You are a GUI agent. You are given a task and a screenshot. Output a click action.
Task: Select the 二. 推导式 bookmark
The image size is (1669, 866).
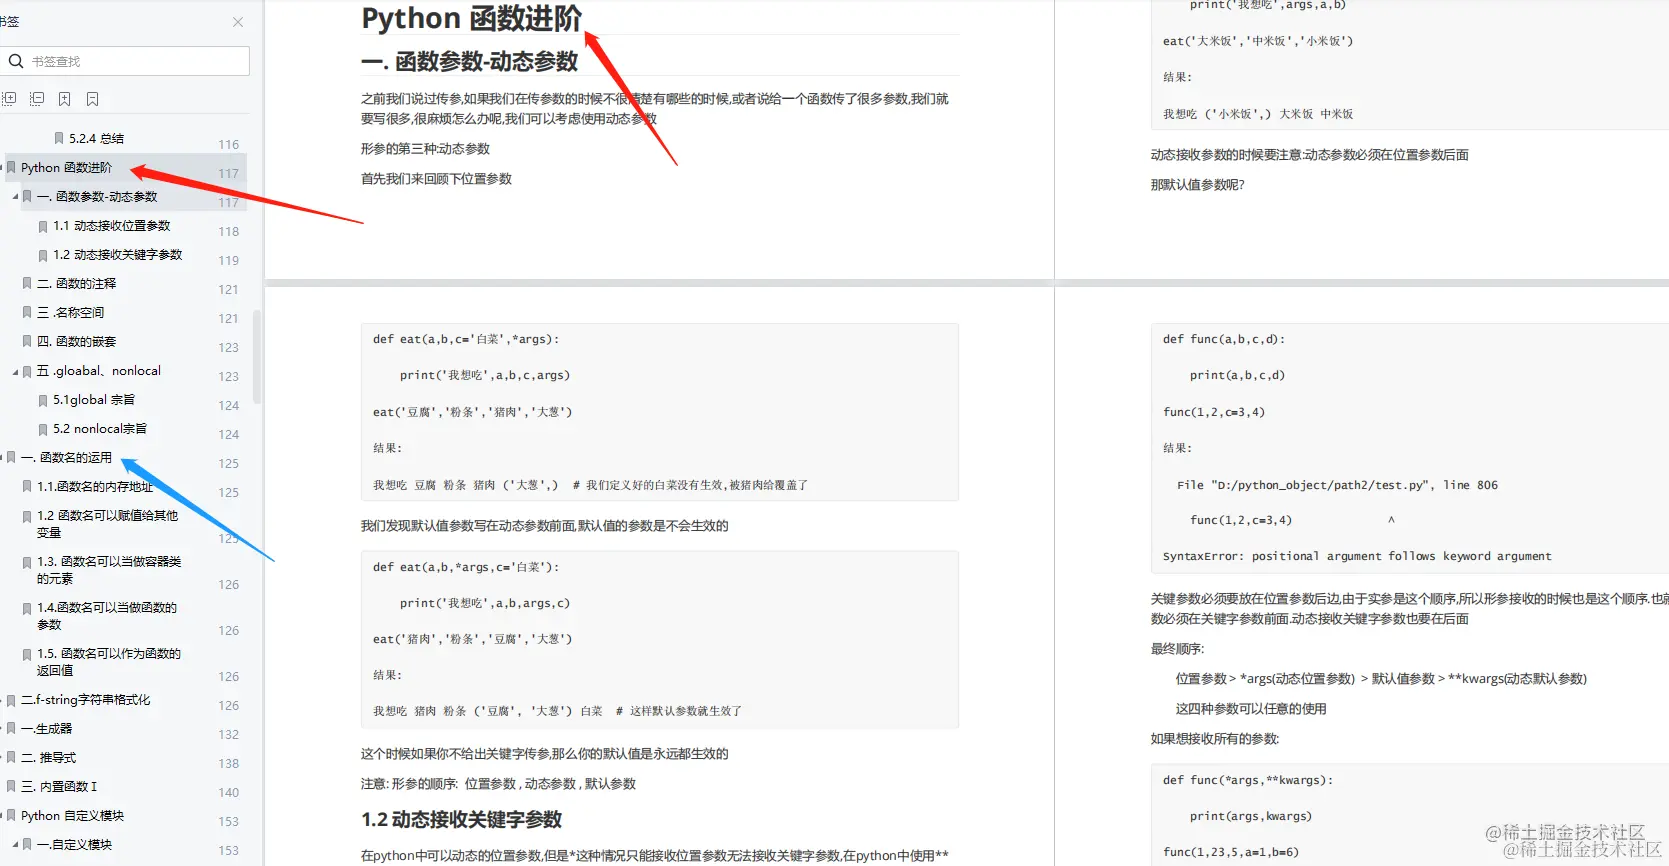point(48,758)
